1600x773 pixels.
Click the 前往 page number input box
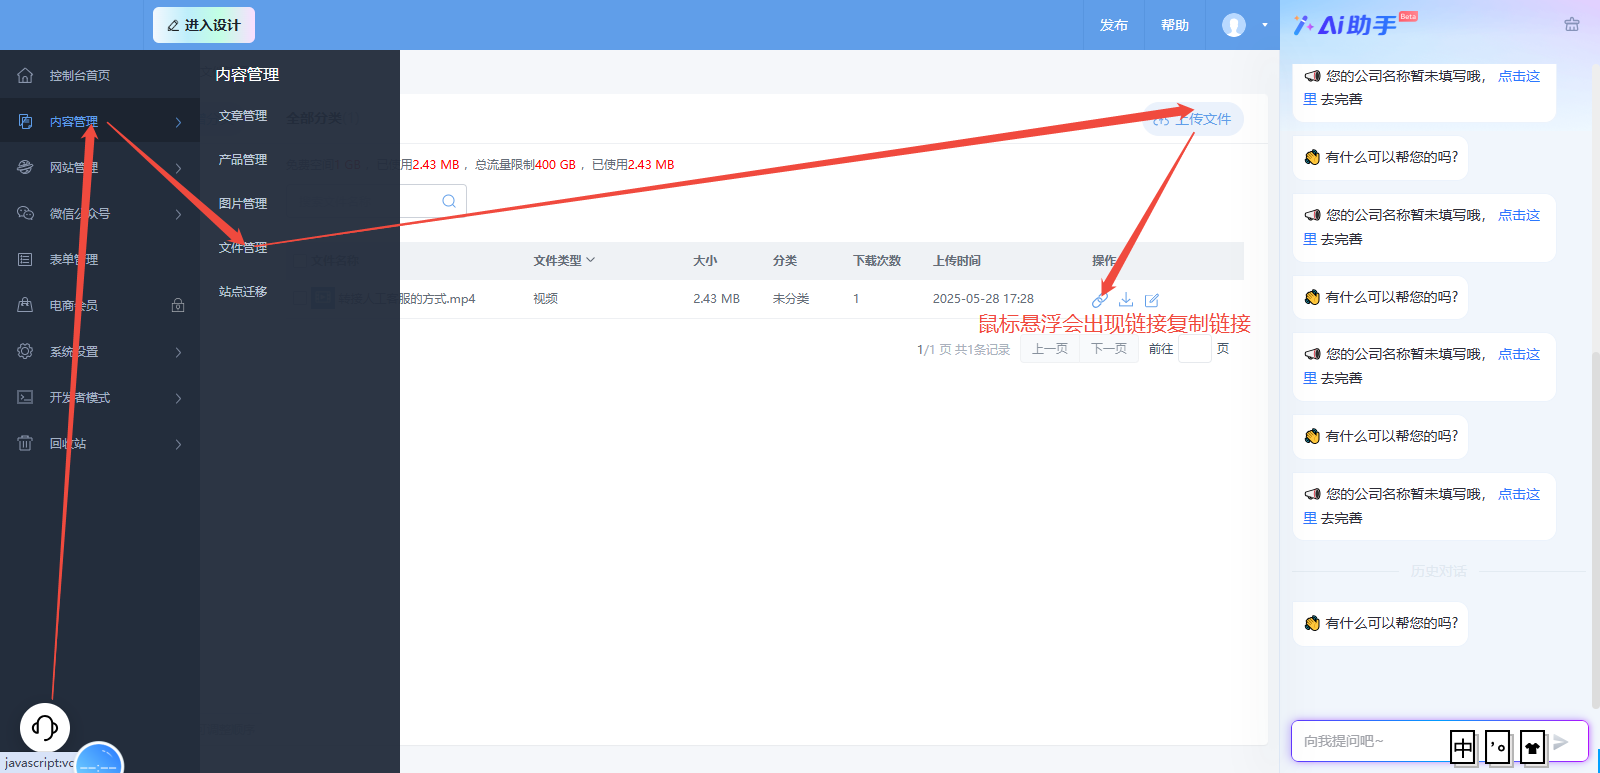click(1195, 349)
